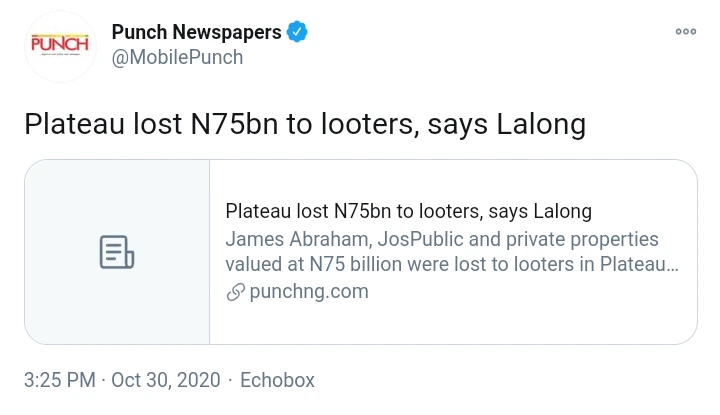Click JosPublic text in card description
The height and width of the screenshot is (415, 720).
pyautogui.click(x=384, y=239)
